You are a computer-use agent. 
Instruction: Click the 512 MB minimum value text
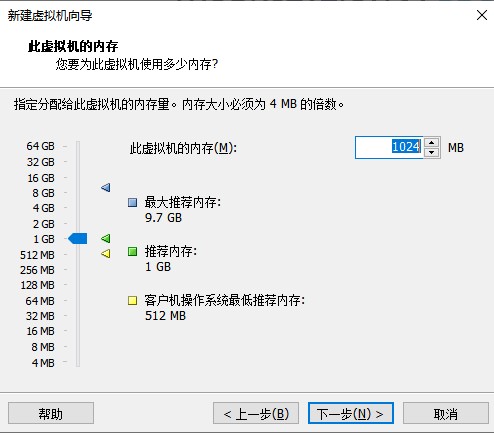[x=165, y=316]
